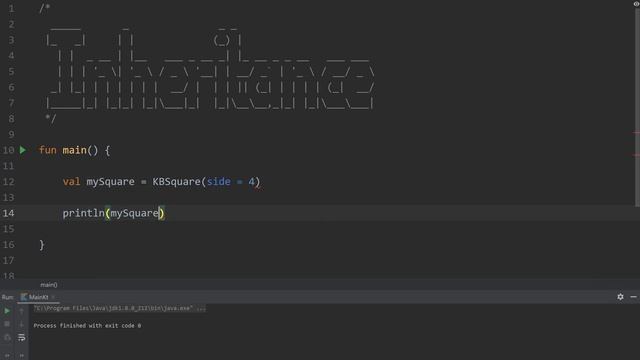Click the inspection eye icon at top right
This screenshot has height=360, width=640.
(x=636, y=4)
